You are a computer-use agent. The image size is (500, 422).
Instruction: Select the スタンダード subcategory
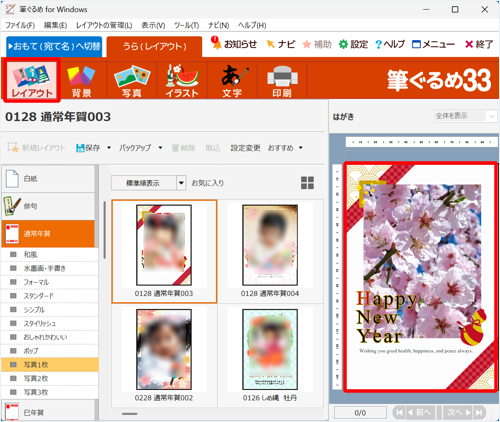click(50, 296)
